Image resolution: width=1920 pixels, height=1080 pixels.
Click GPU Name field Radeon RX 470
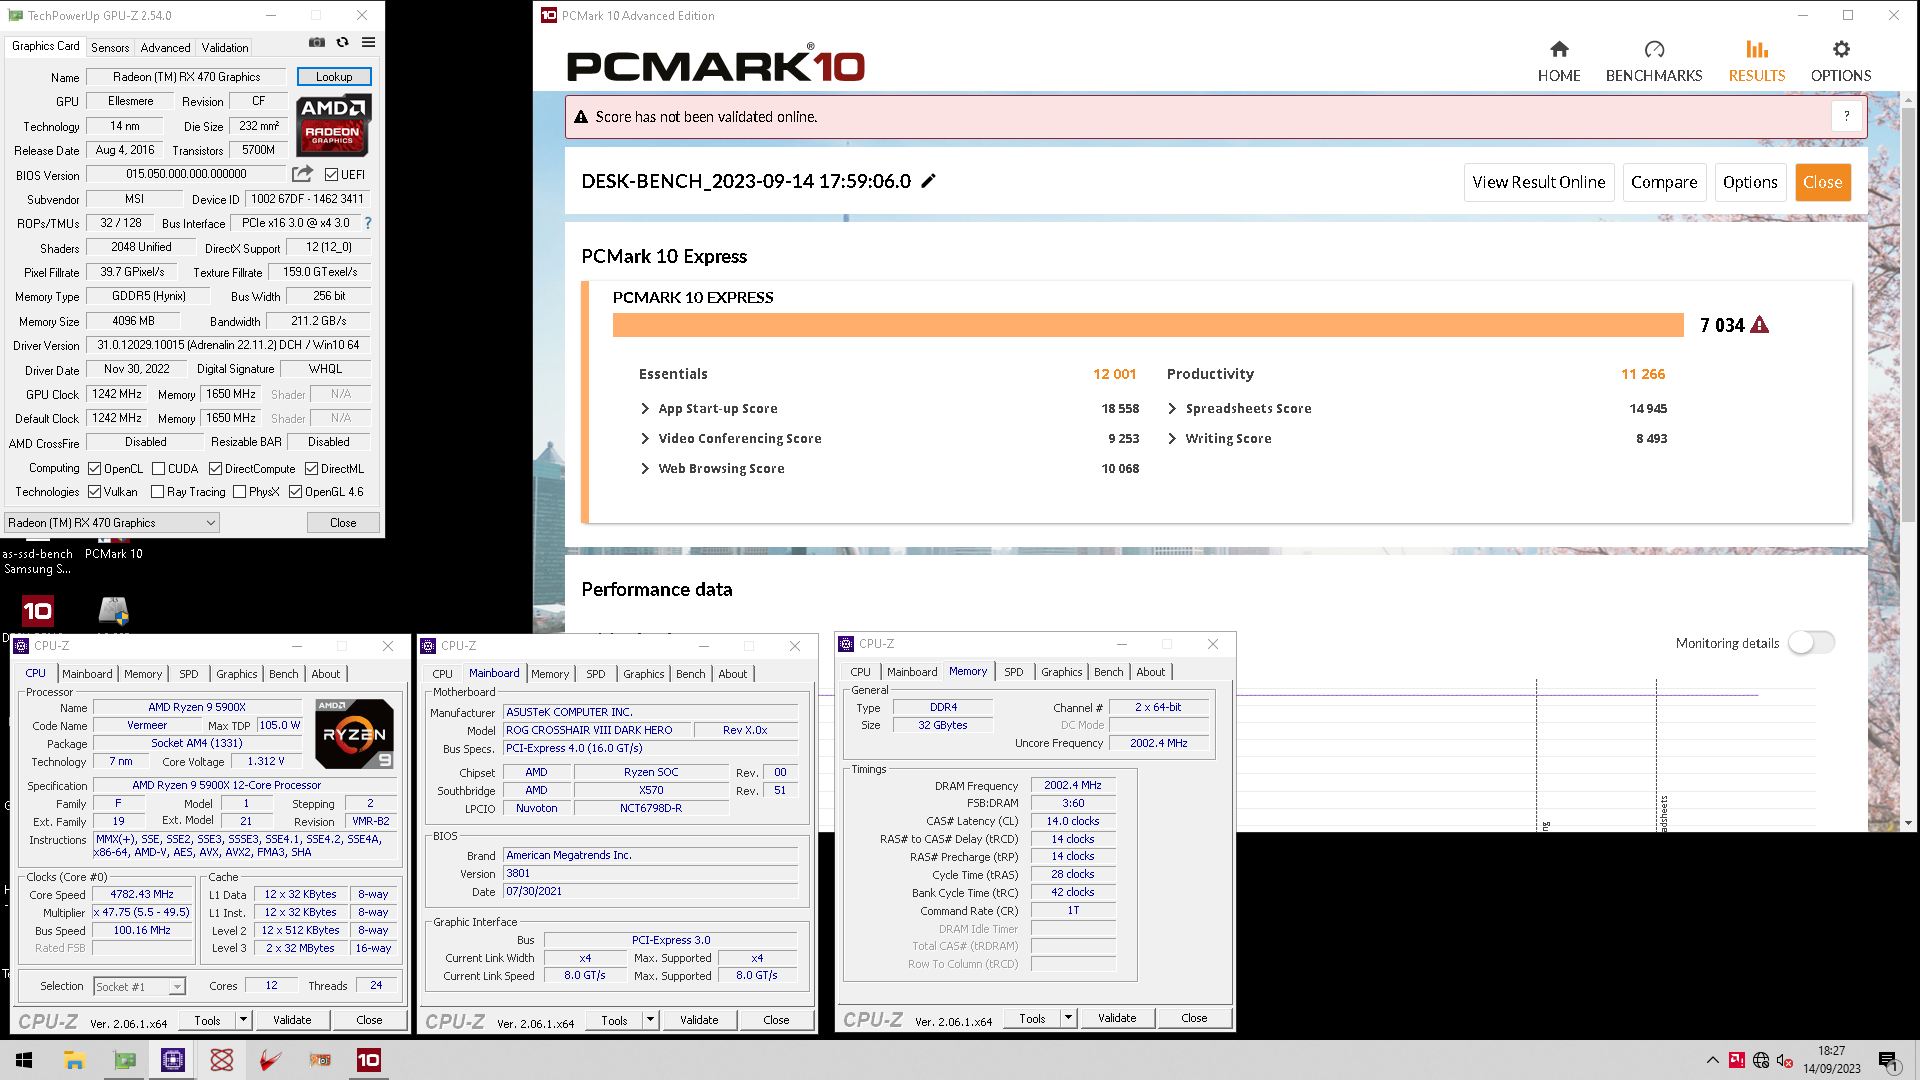click(187, 77)
